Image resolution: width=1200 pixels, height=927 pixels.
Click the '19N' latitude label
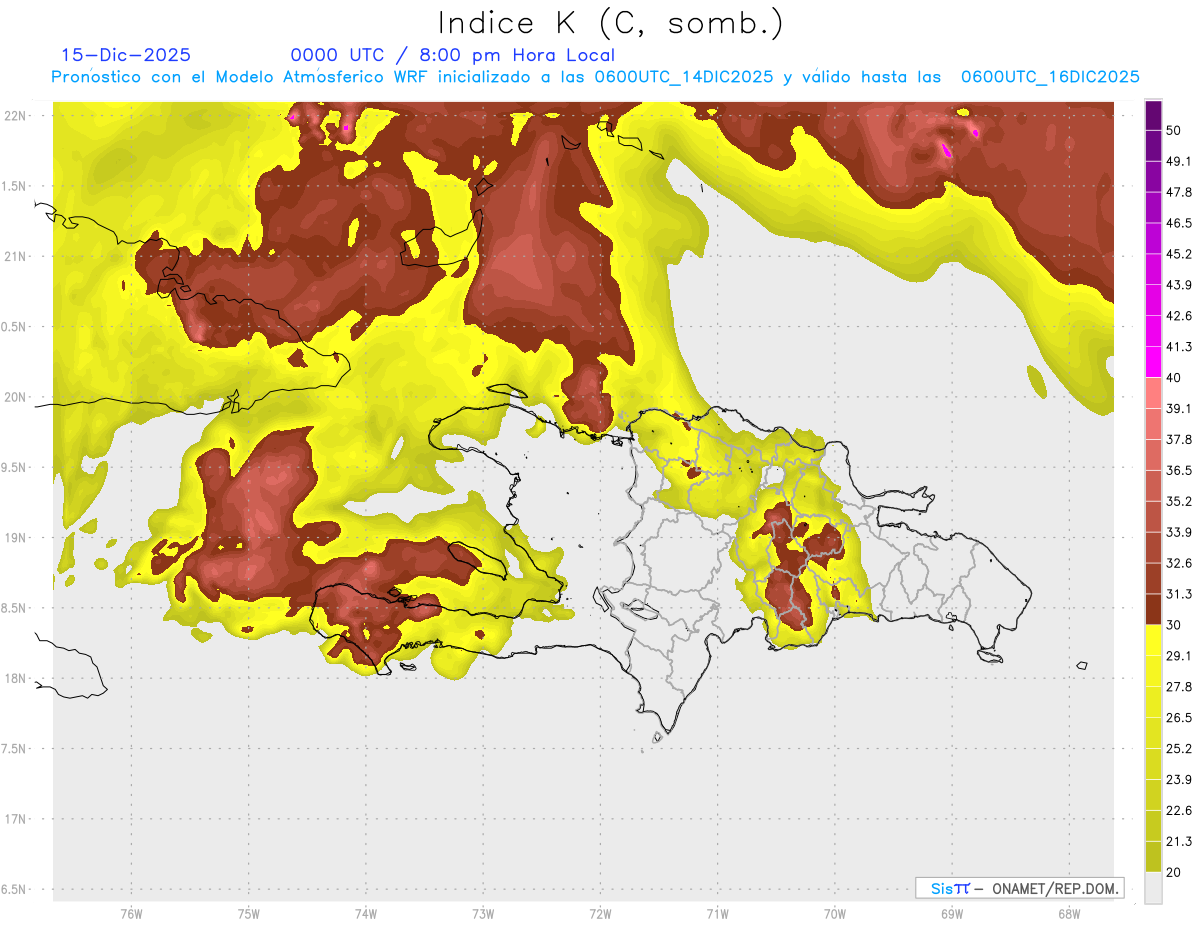15,538
